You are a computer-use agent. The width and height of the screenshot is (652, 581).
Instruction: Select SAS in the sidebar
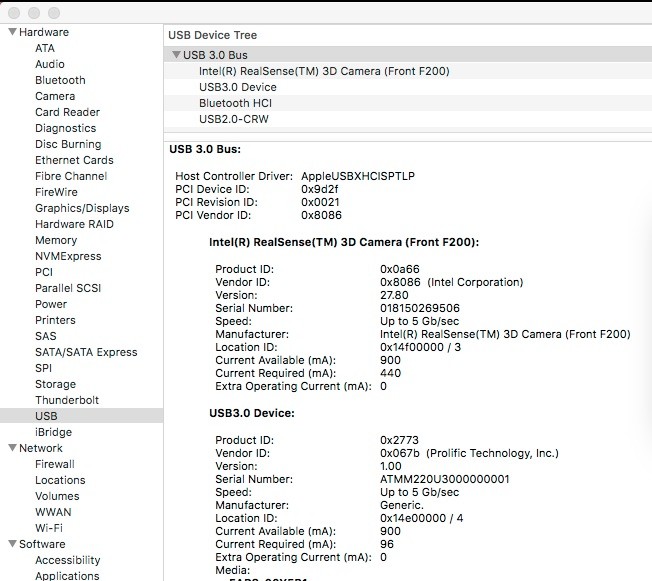pyautogui.click(x=46, y=336)
